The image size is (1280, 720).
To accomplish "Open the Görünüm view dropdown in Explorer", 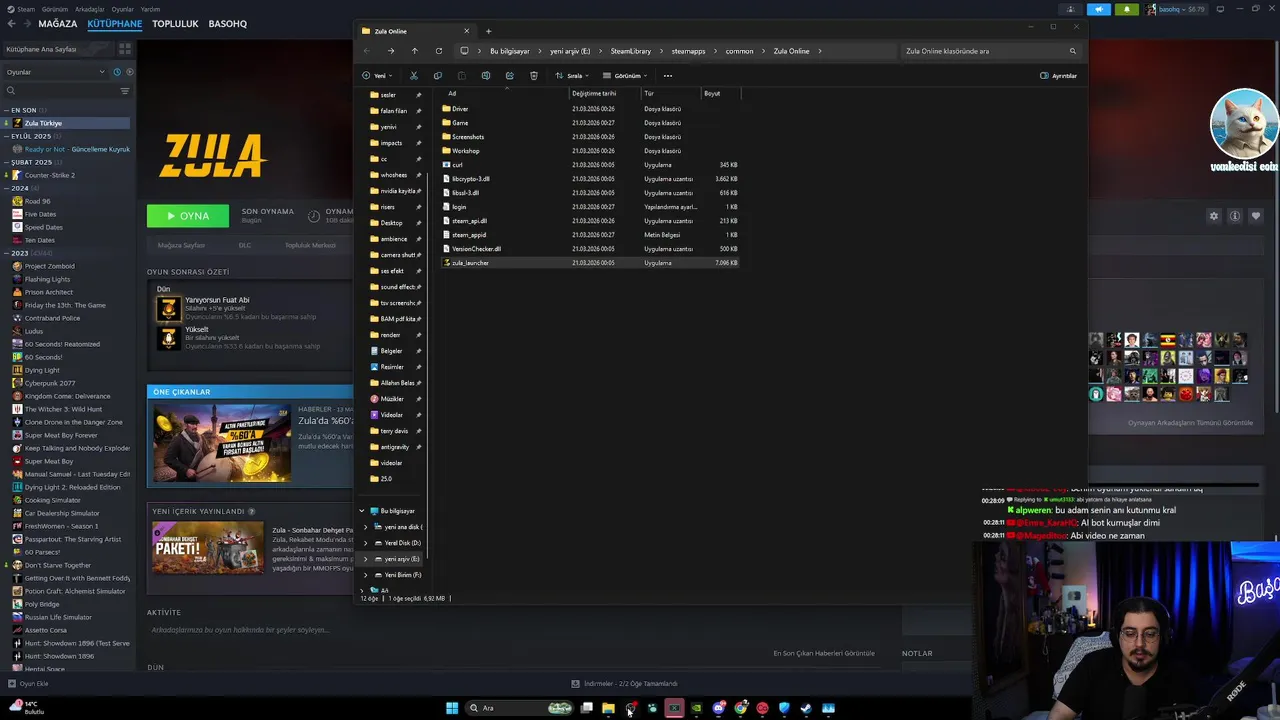I will click(626, 75).
